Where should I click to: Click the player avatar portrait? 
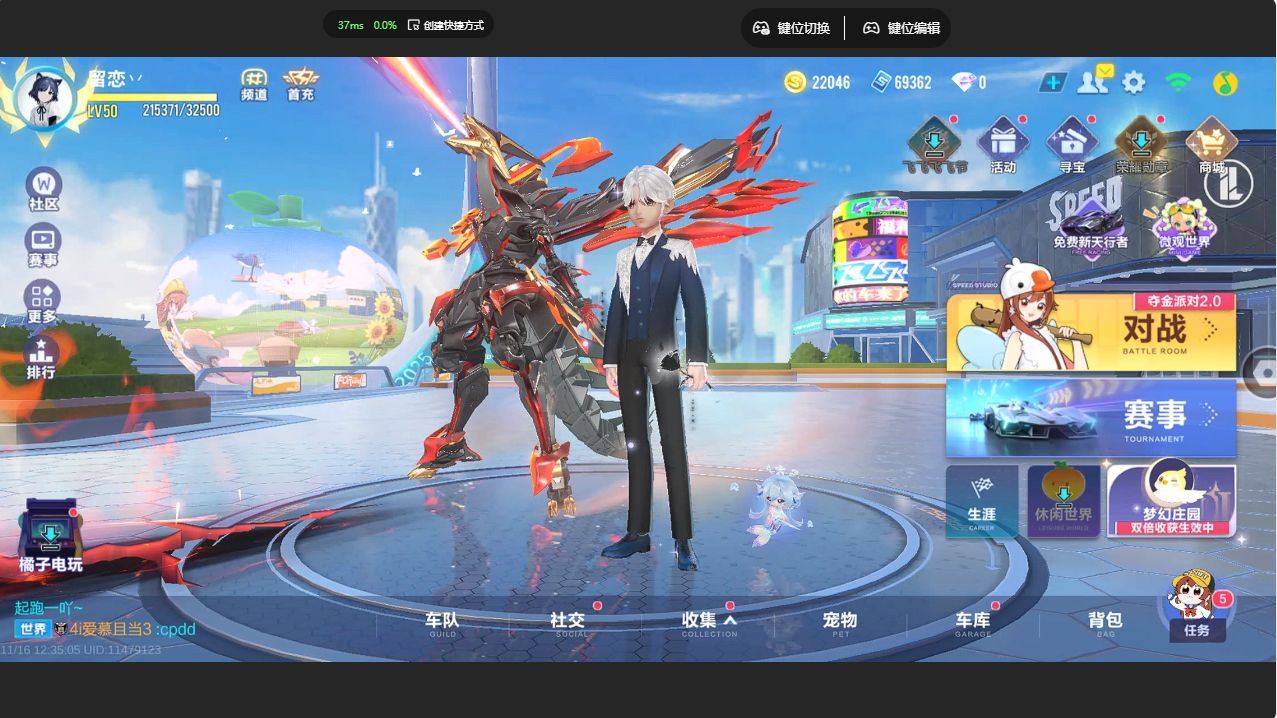pos(44,99)
